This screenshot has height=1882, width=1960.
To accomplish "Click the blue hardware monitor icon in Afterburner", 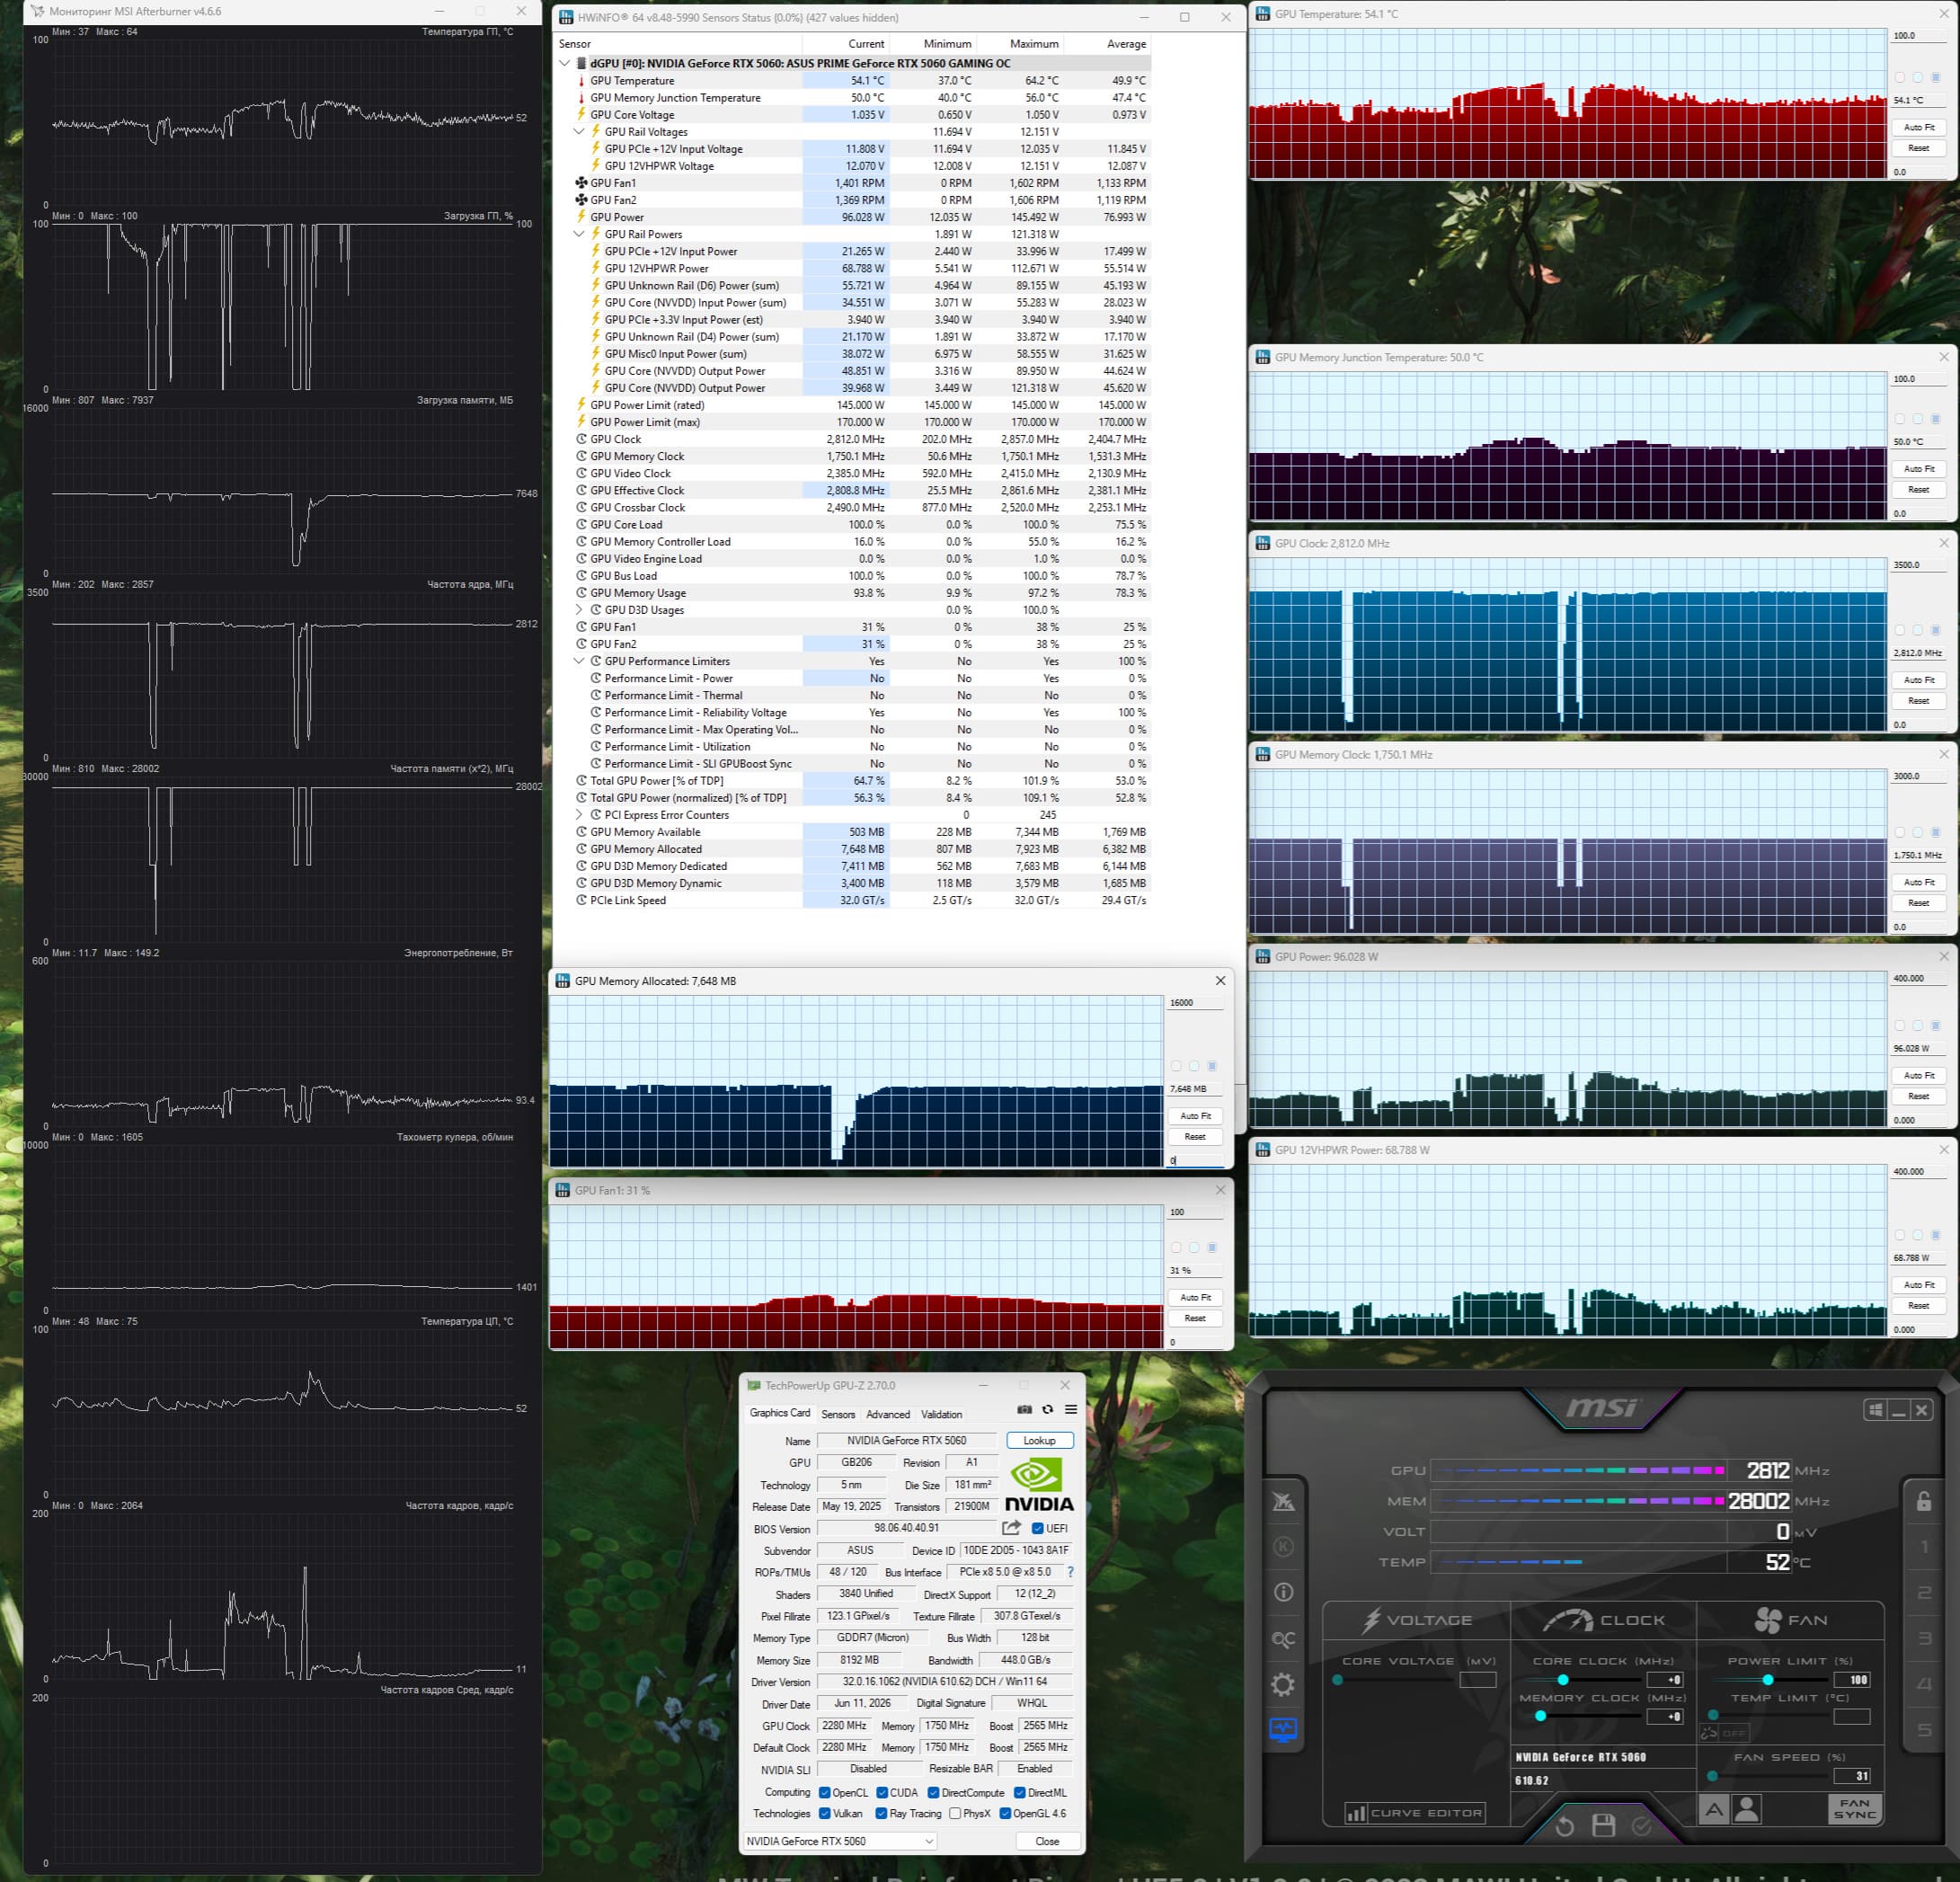I will click(x=1283, y=1730).
